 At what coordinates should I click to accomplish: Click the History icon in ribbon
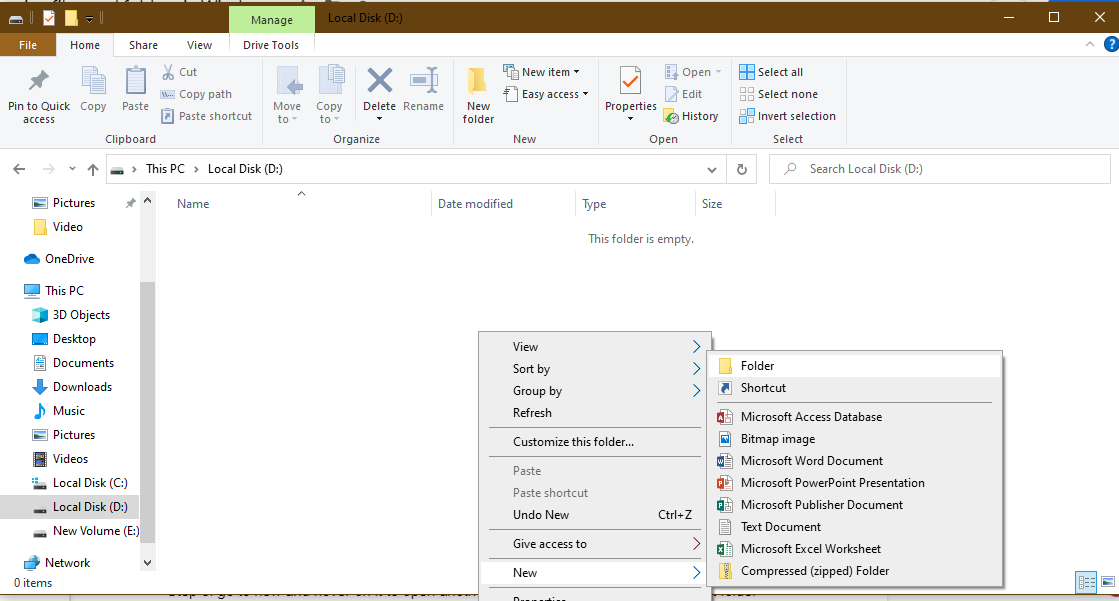(671, 116)
